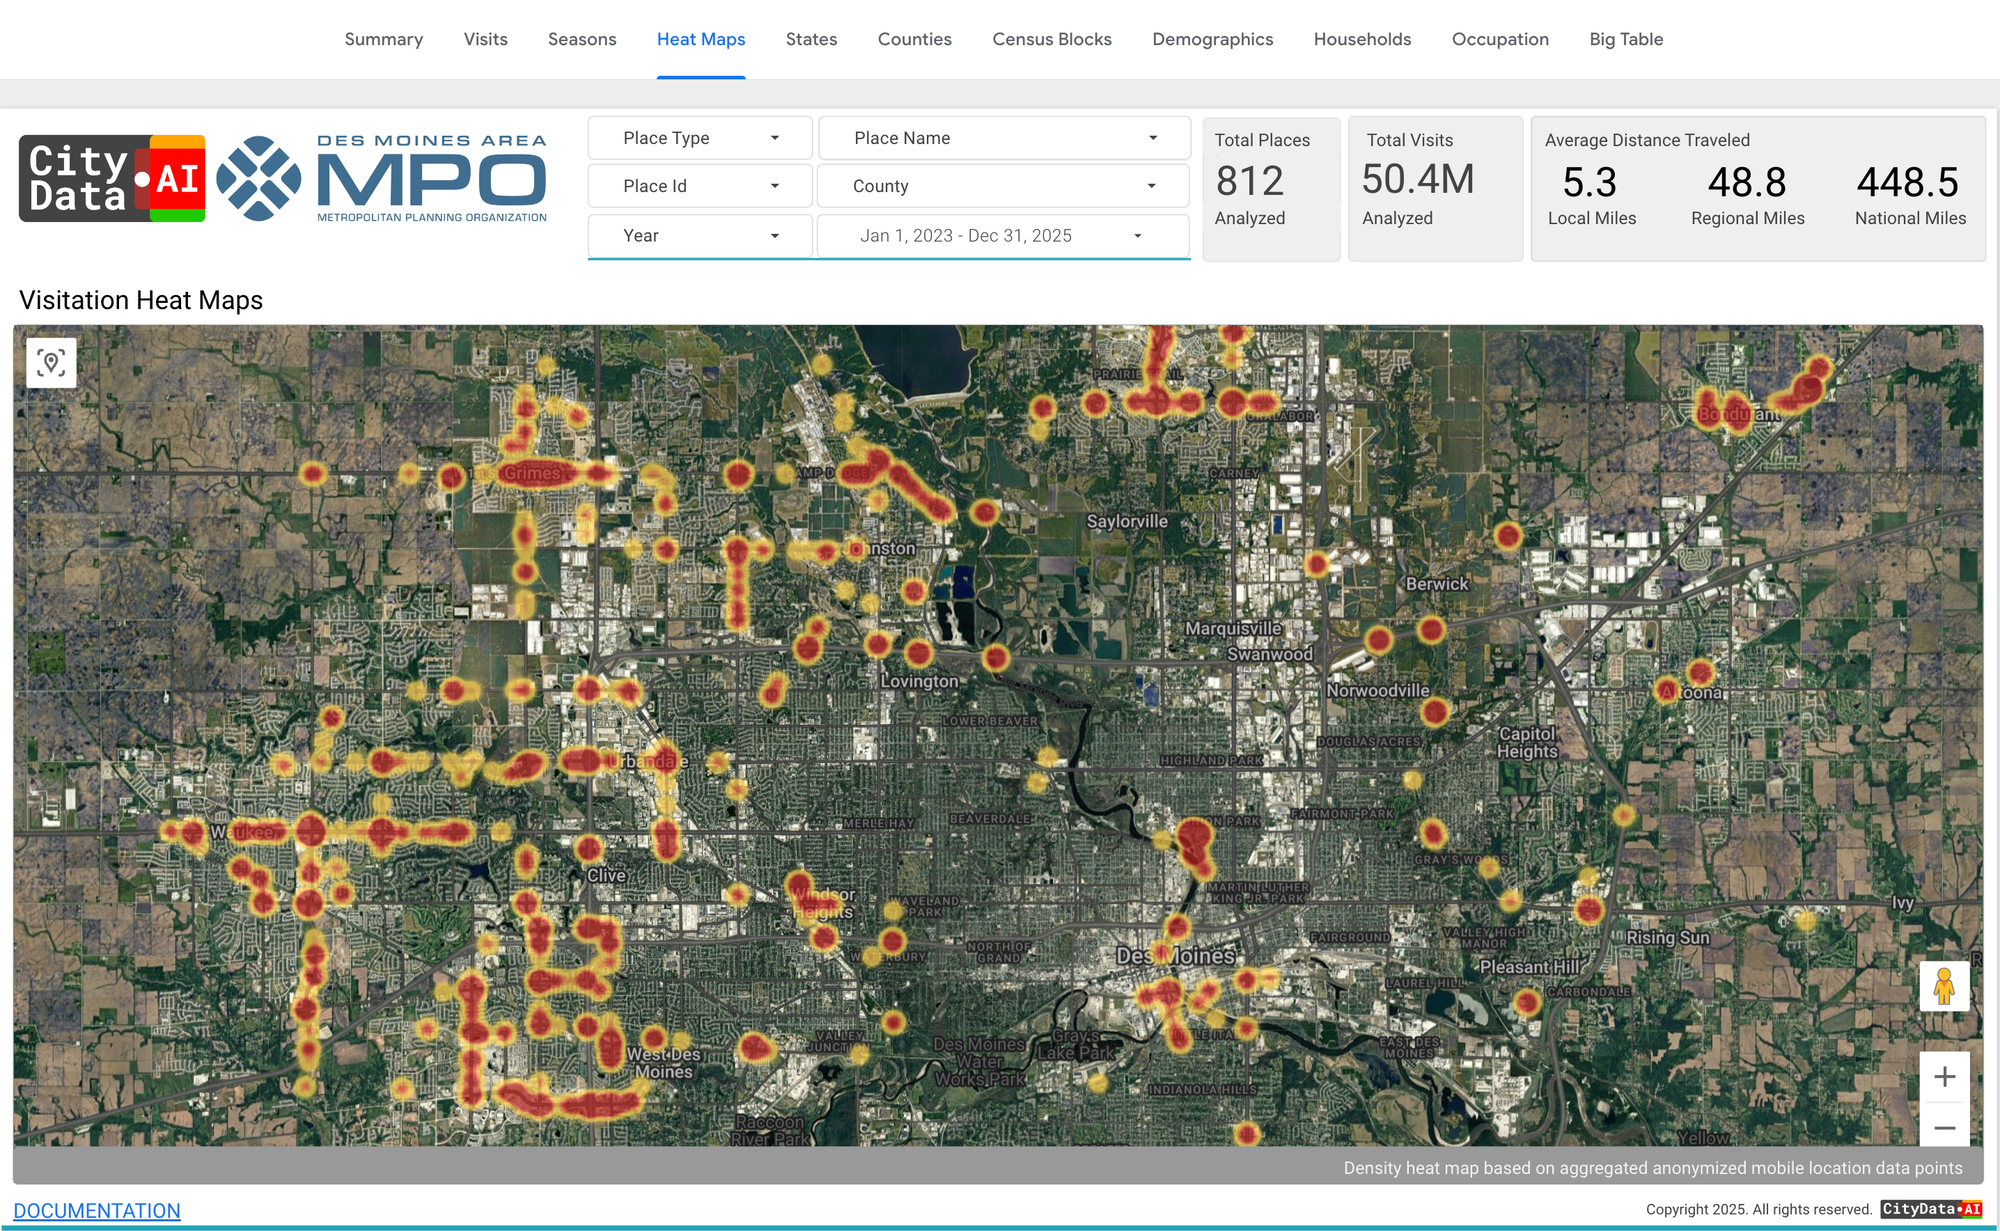Open the Demographics tab

click(x=1212, y=39)
